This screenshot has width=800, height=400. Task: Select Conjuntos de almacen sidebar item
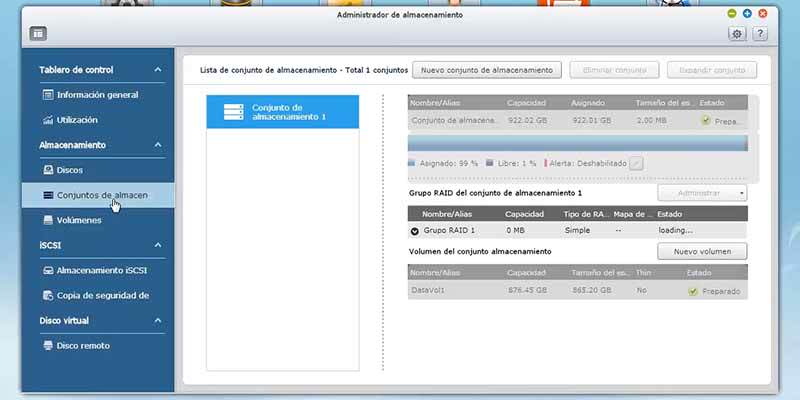click(98, 195)
